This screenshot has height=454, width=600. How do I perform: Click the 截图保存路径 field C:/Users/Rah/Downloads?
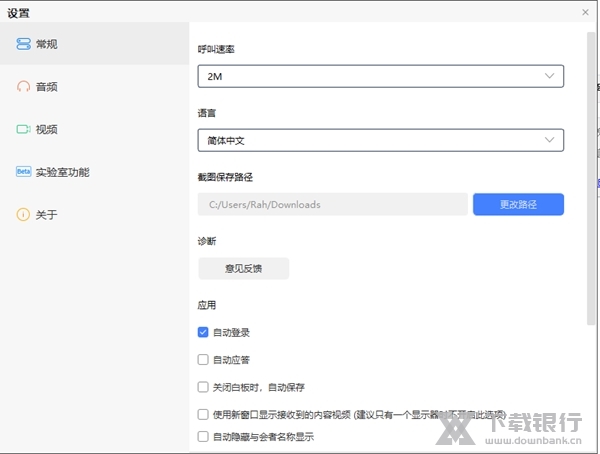coord(333,204)
